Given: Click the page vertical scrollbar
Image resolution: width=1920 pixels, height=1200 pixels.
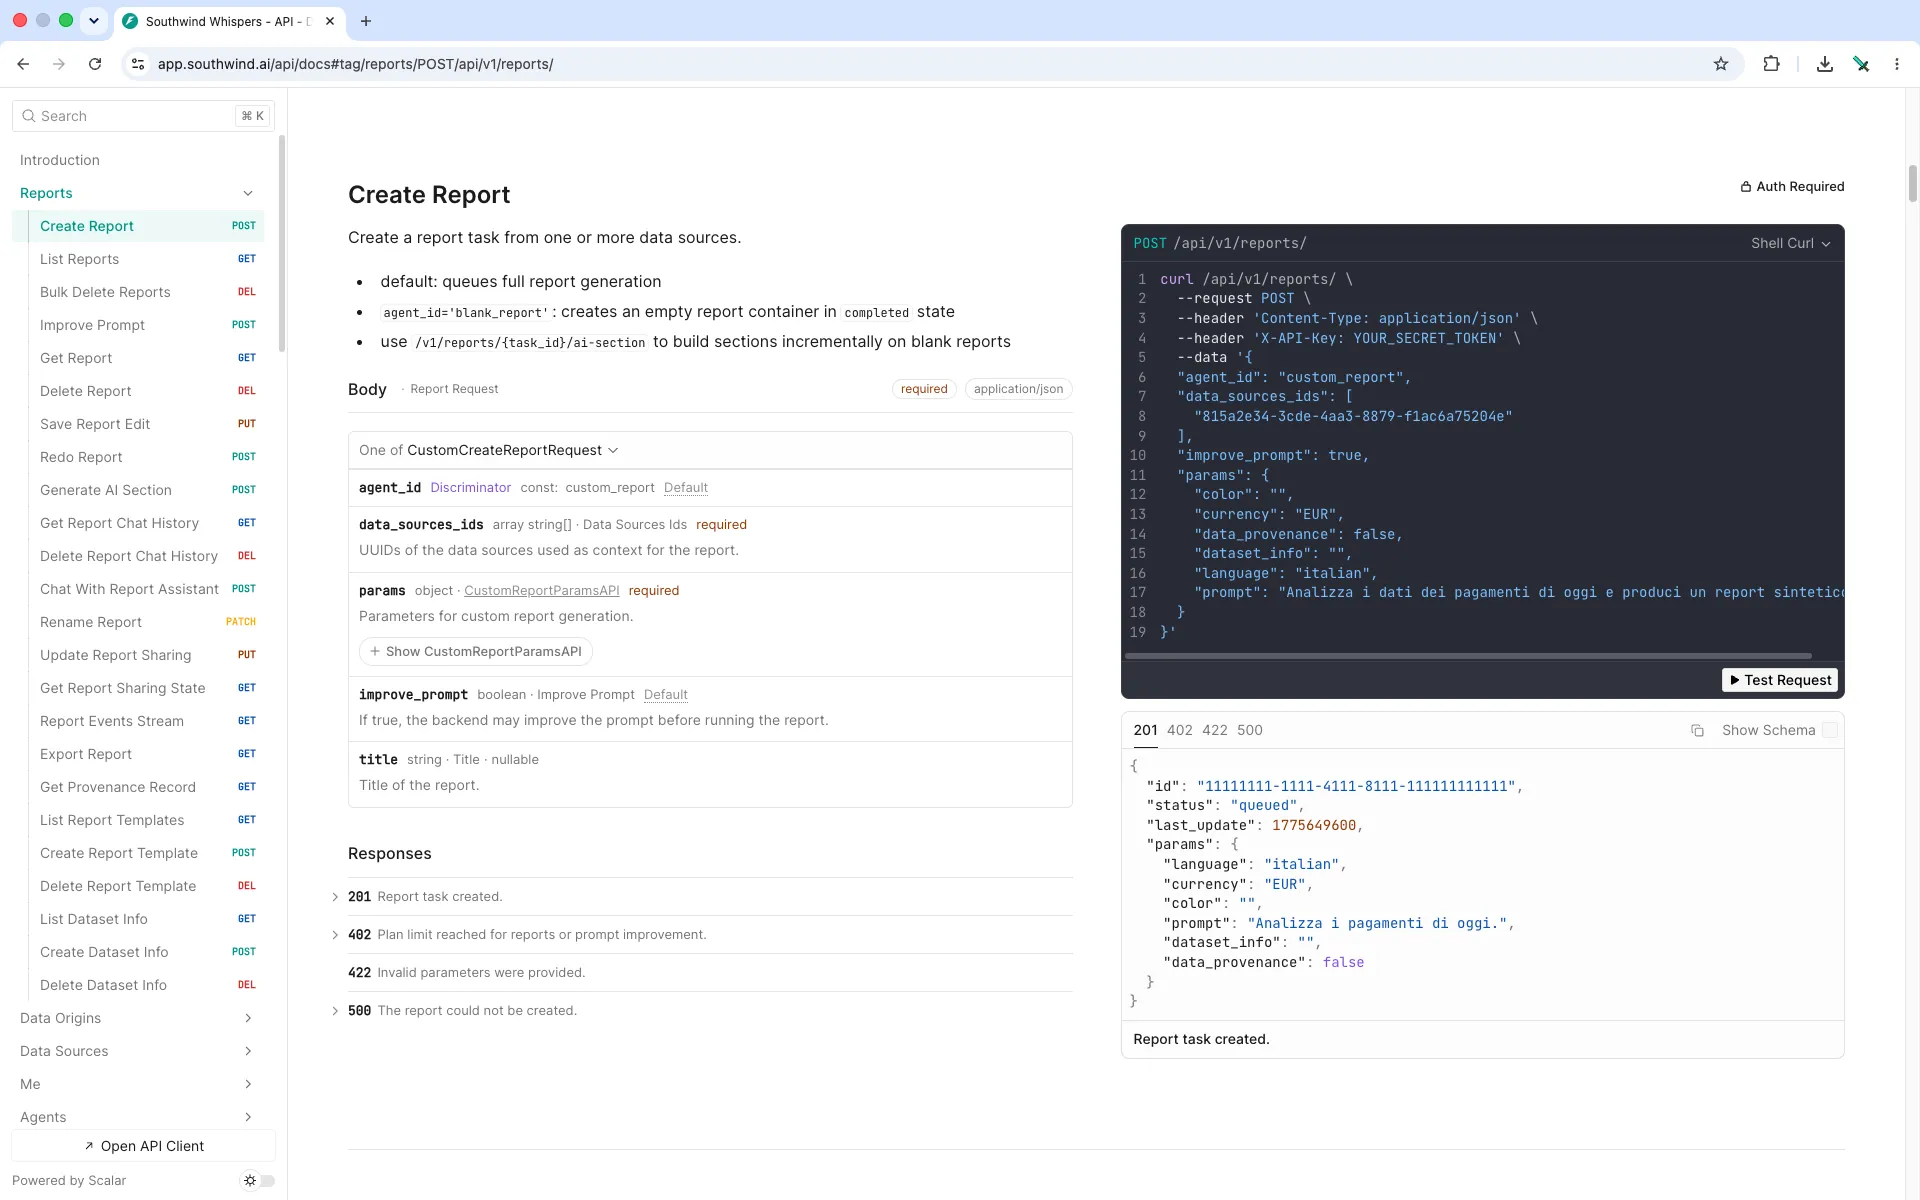Looking at the screenshot, I should coord(1913,184).
